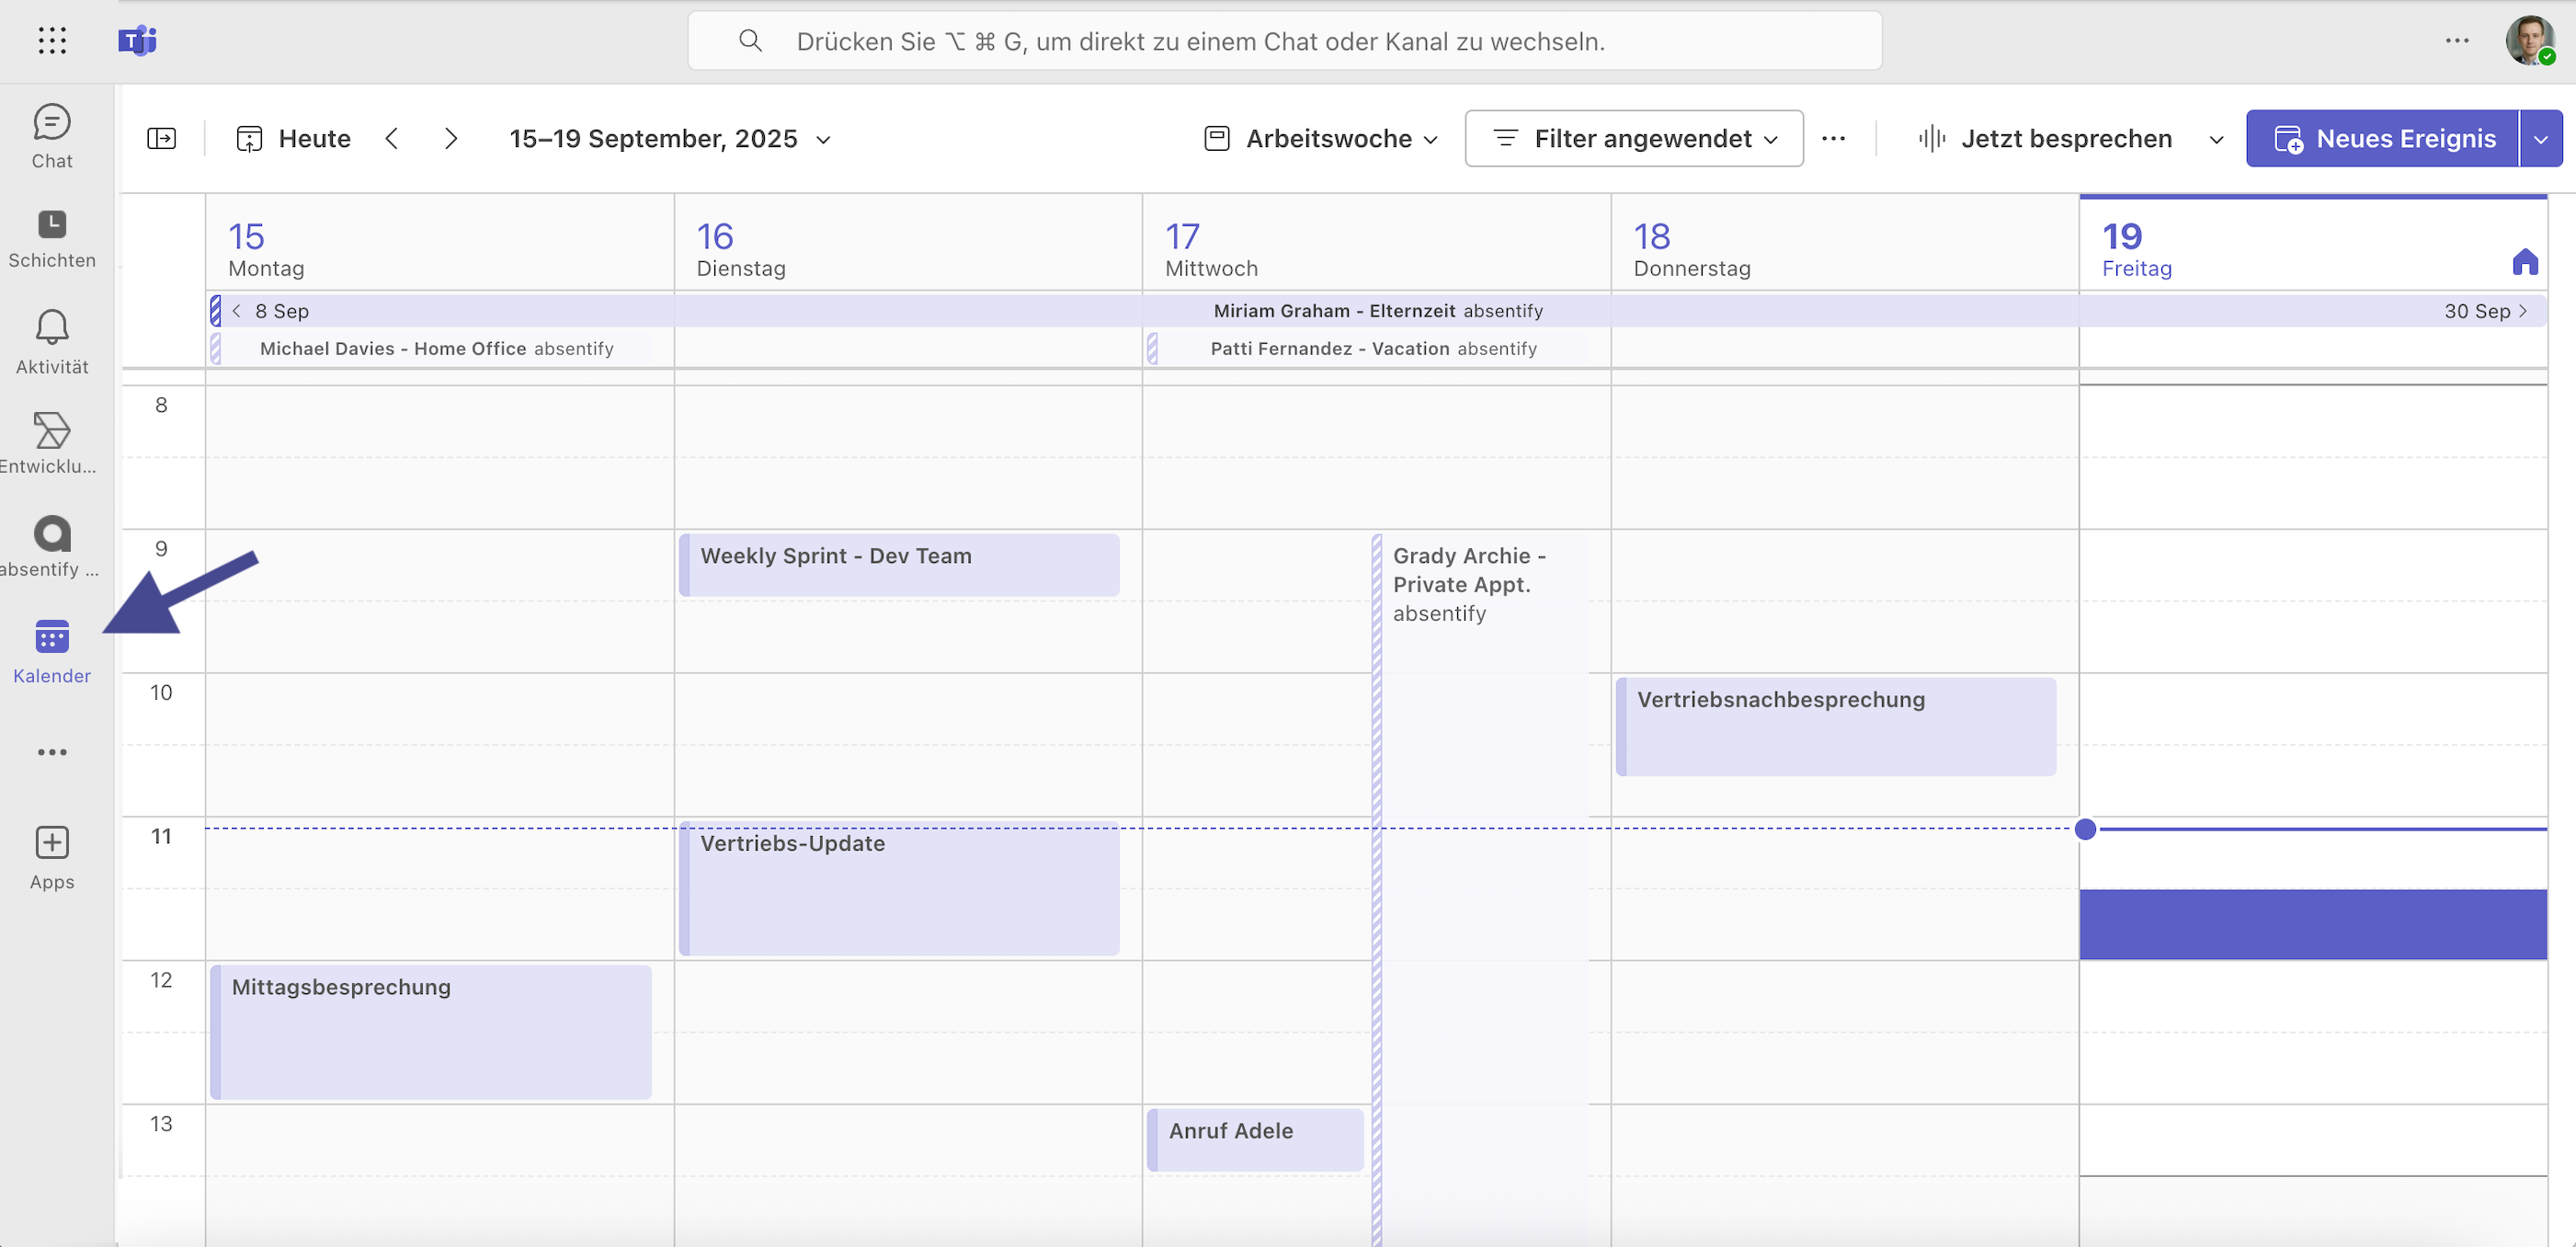Screen dimensions: 2576x1247
Task: Toggle the calendar side panel icon
Action: pos(161,139)
